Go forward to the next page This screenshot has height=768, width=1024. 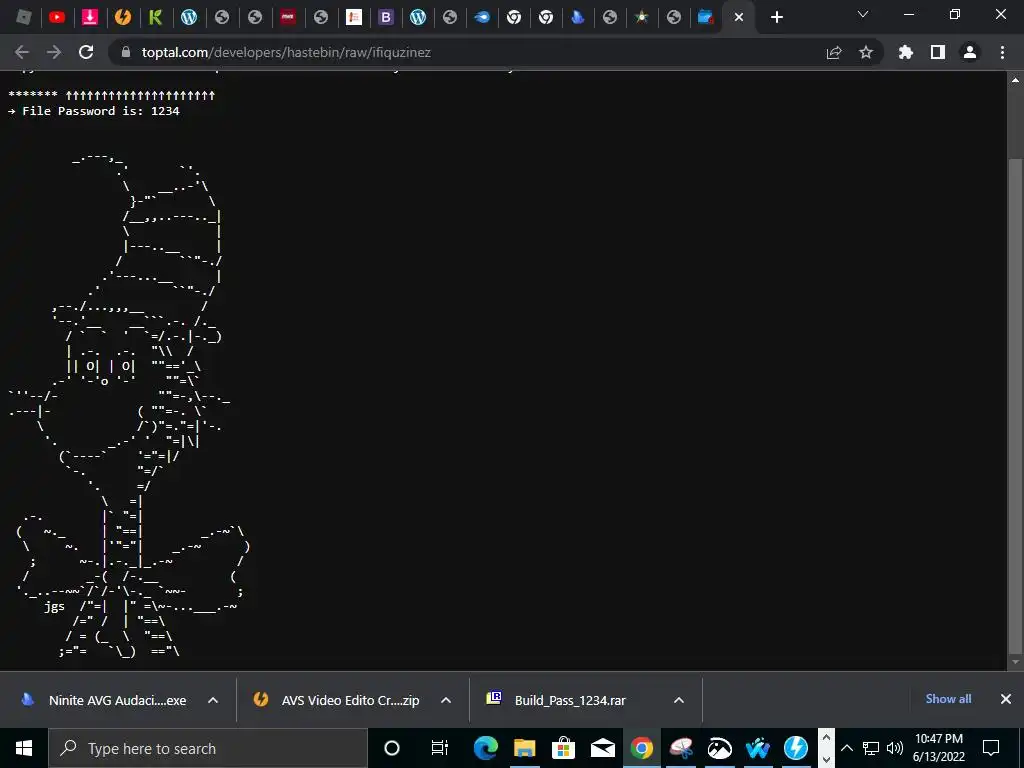coord(54,52)
